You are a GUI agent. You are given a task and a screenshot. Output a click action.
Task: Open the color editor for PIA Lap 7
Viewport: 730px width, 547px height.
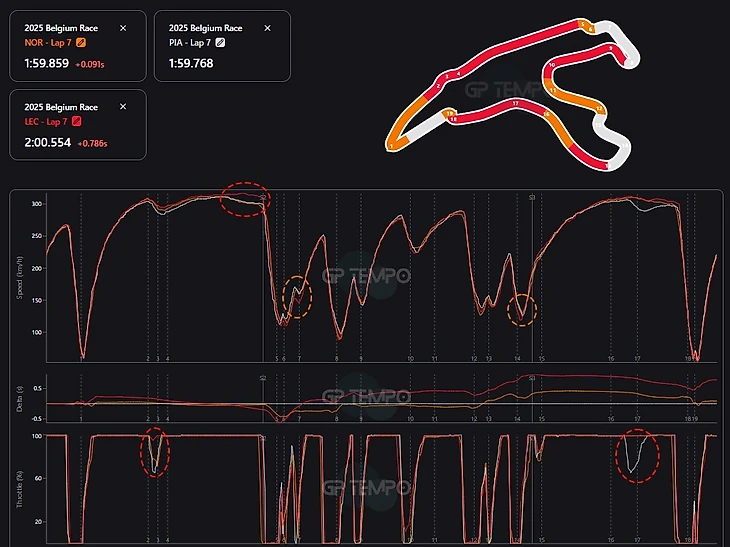pyautogui.click(x=220, y=42)
